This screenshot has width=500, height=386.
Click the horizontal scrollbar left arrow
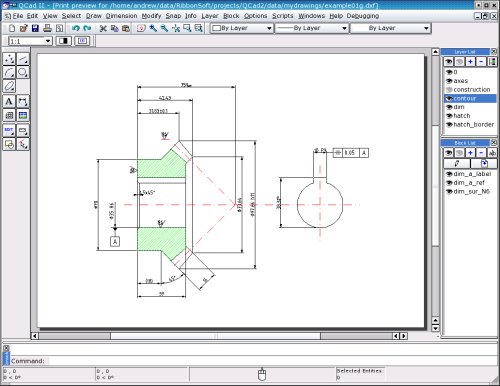point(35,336)
